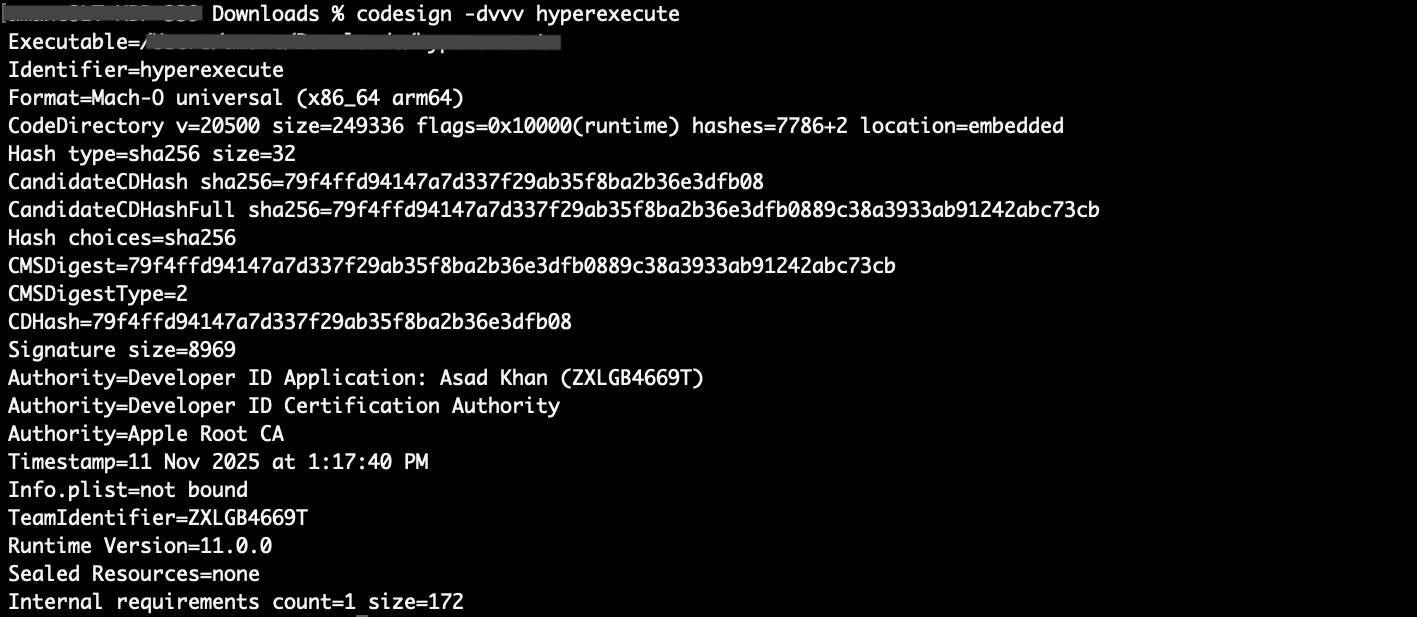This screenshot has width=1417, height=617.
Task: Click the CDHash value line
Action: pyautogui.click(x=290, y=322)
